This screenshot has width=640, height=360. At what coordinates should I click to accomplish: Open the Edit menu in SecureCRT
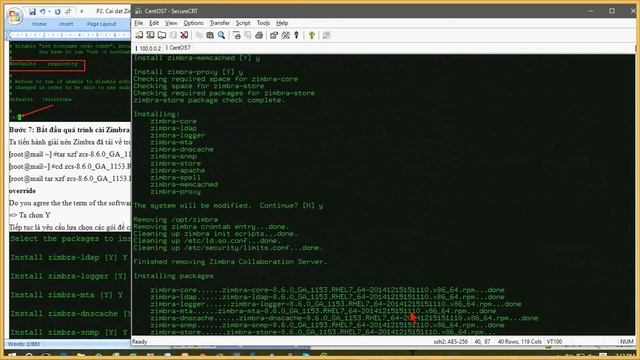pos(154,23)
